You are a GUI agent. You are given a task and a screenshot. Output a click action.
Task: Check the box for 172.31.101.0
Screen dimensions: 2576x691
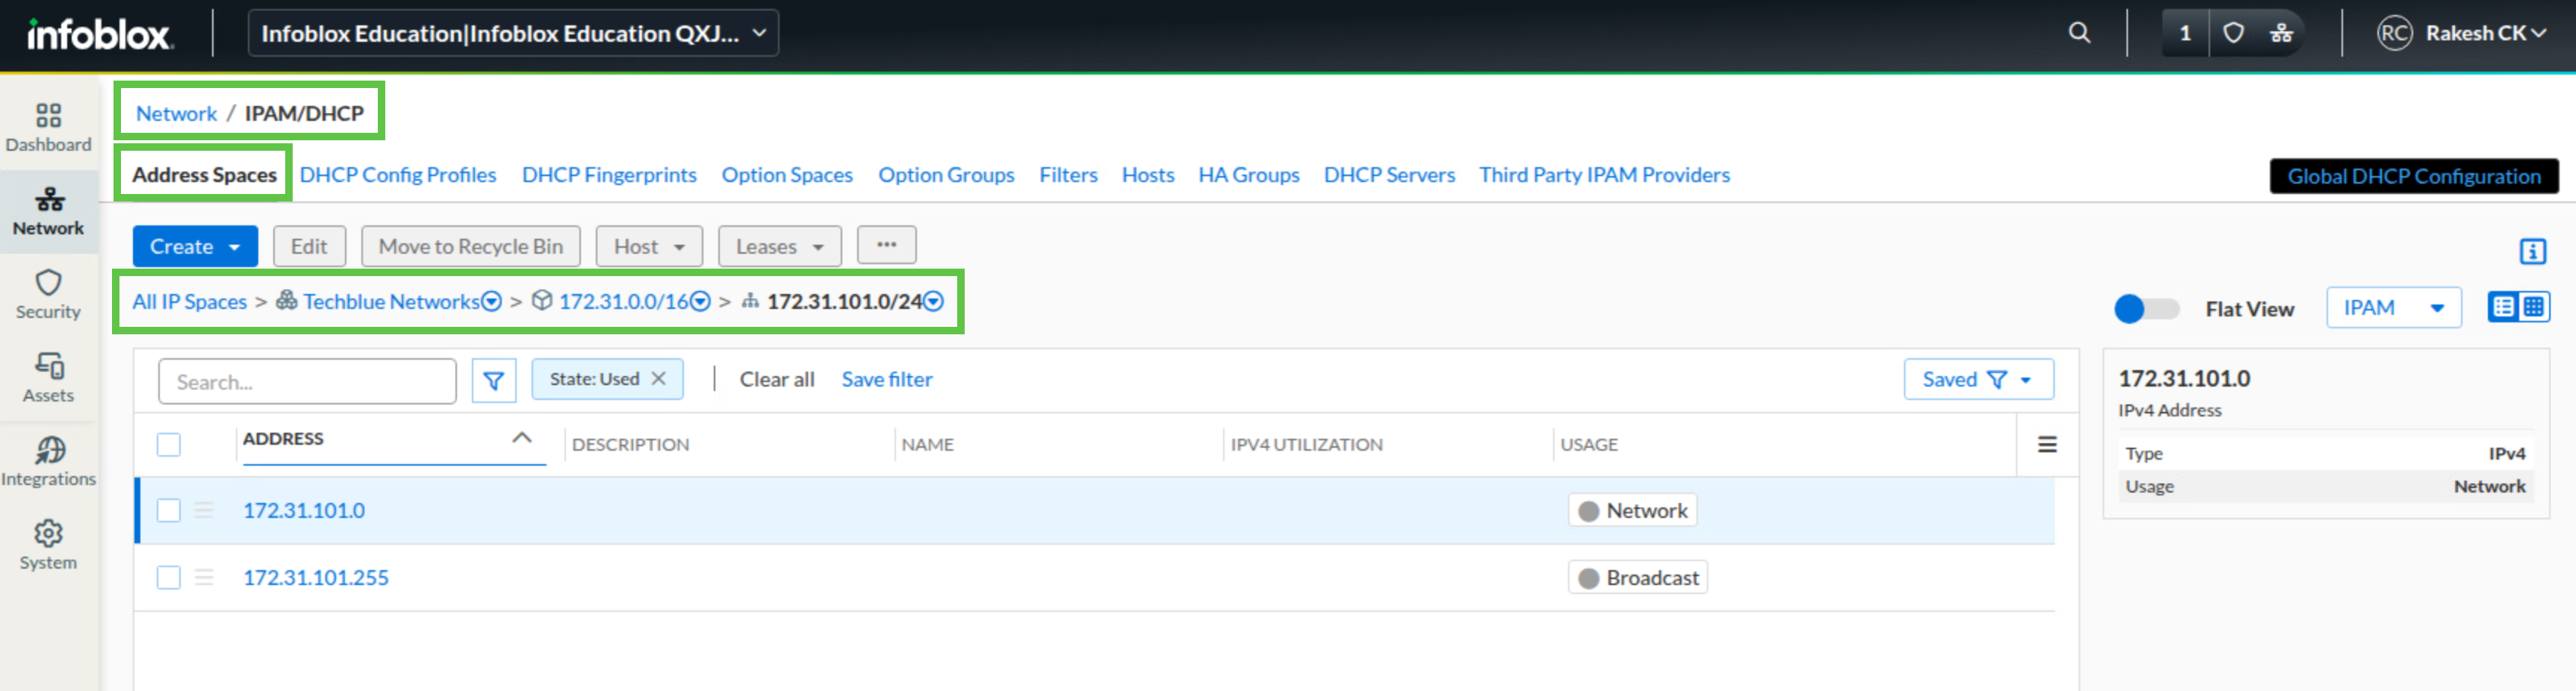(169, 510)
